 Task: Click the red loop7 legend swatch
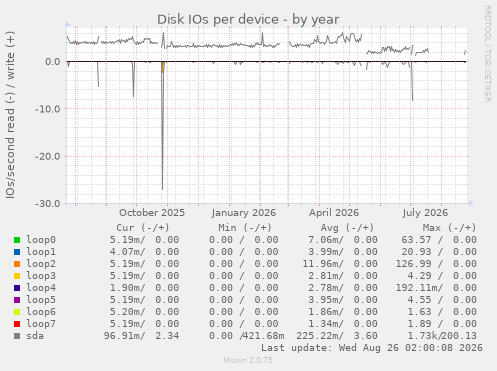click(17, 324)
